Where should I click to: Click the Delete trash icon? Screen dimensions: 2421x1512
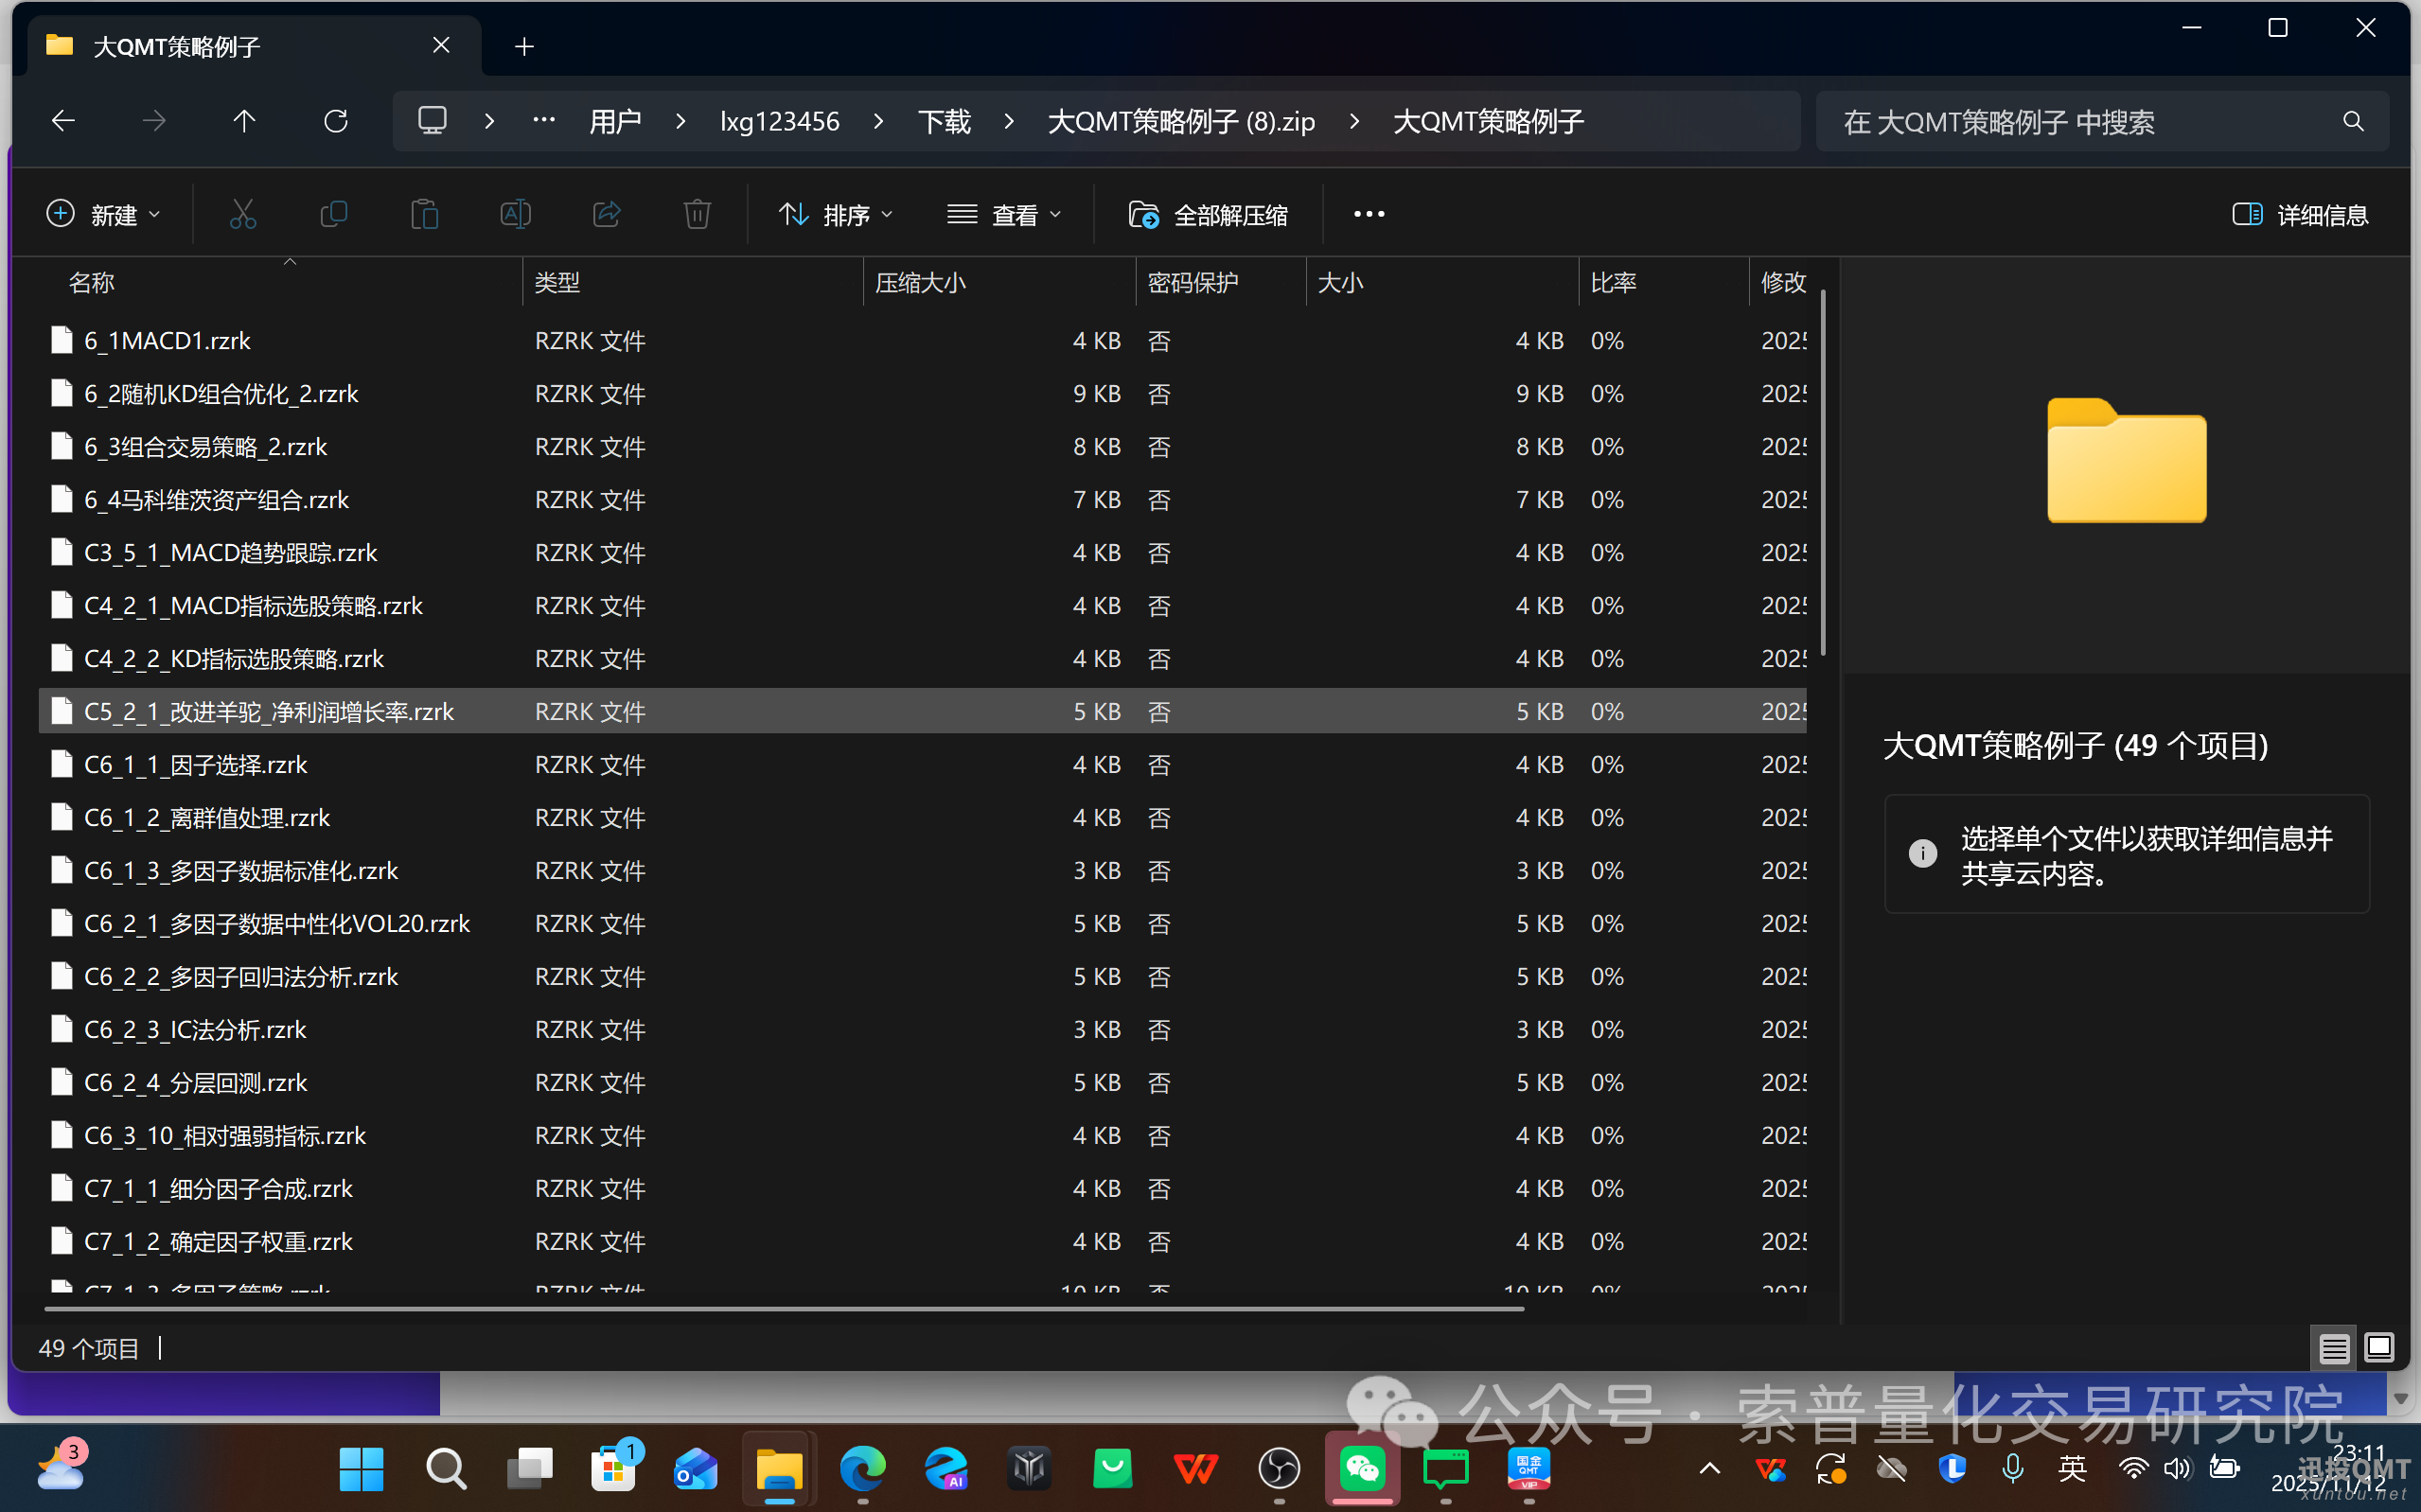tap(697, 214)
